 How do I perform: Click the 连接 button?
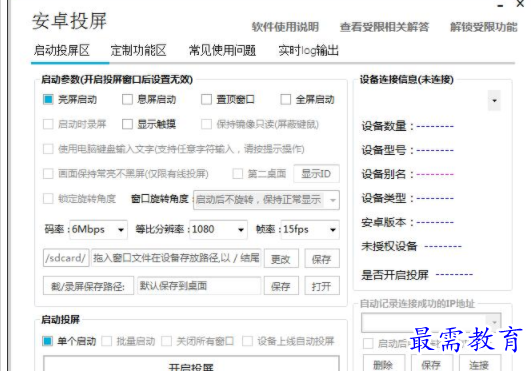point(480,364)
